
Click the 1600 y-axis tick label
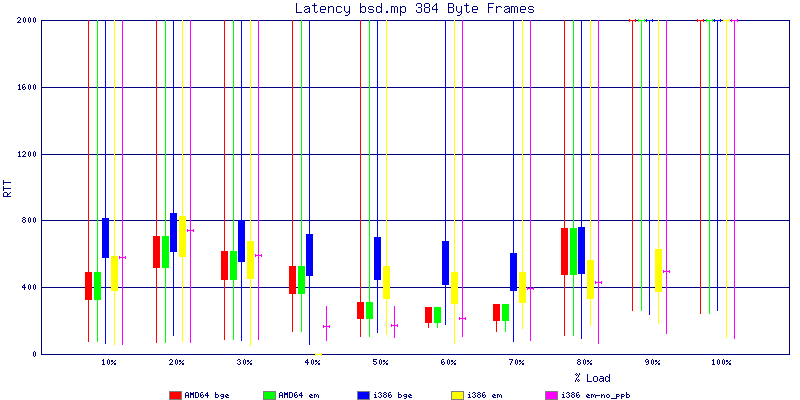pos(27,87)
